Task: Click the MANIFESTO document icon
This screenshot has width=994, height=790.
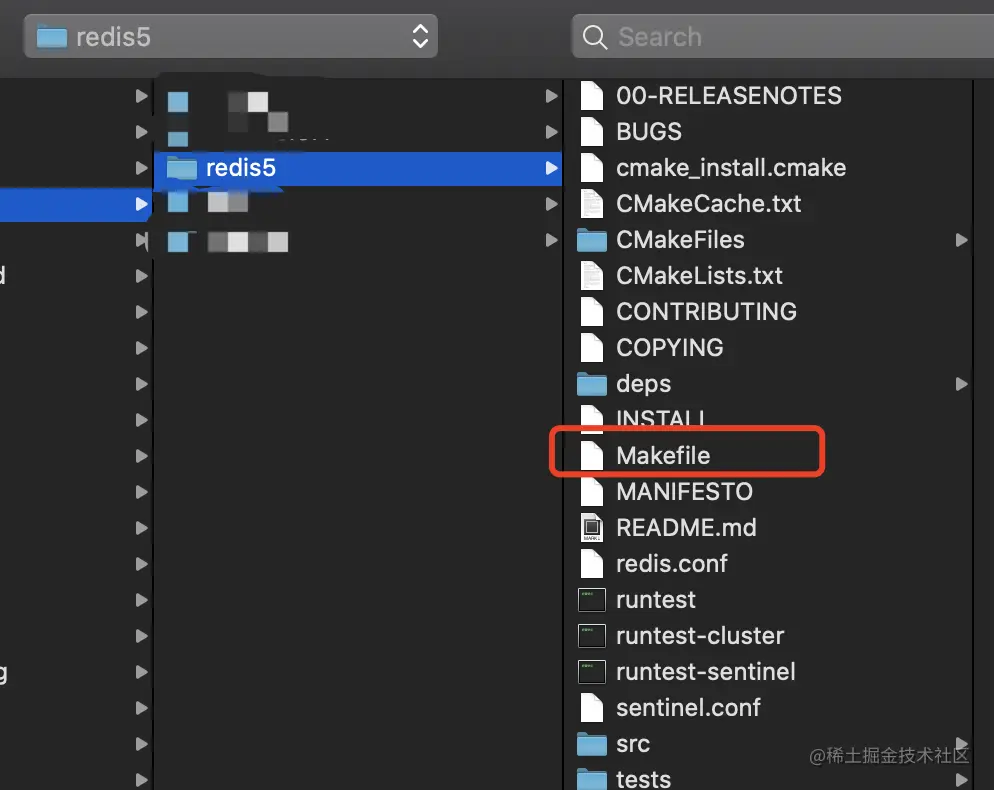Action: (x=592, y=492)
